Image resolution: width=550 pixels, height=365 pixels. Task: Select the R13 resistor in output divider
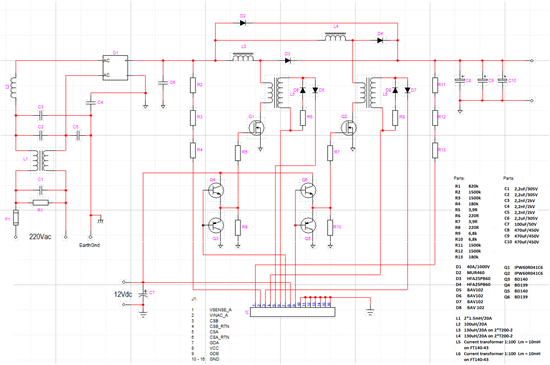pyautogui.click(x=435, y=150)
